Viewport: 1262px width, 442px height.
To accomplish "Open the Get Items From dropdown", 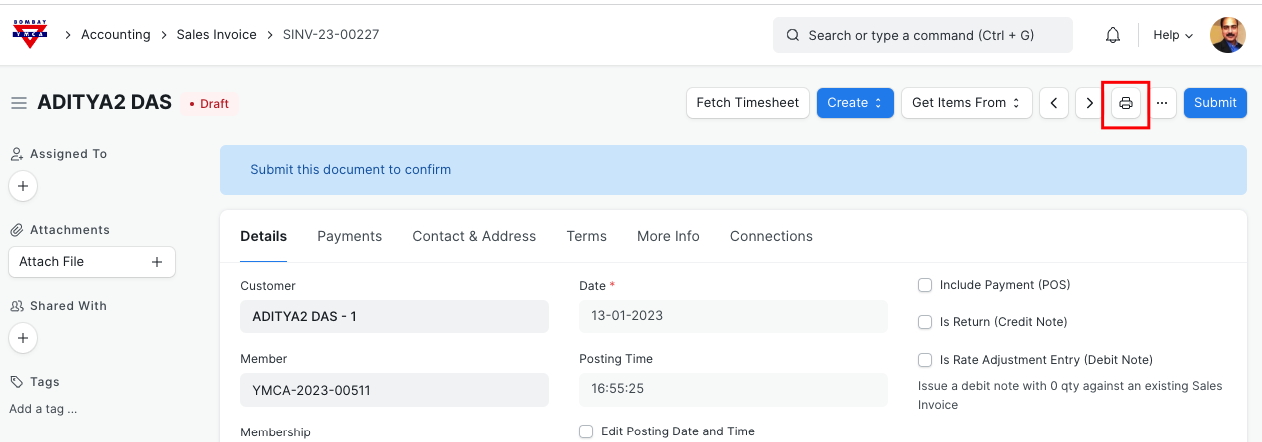I will point(965,103).
